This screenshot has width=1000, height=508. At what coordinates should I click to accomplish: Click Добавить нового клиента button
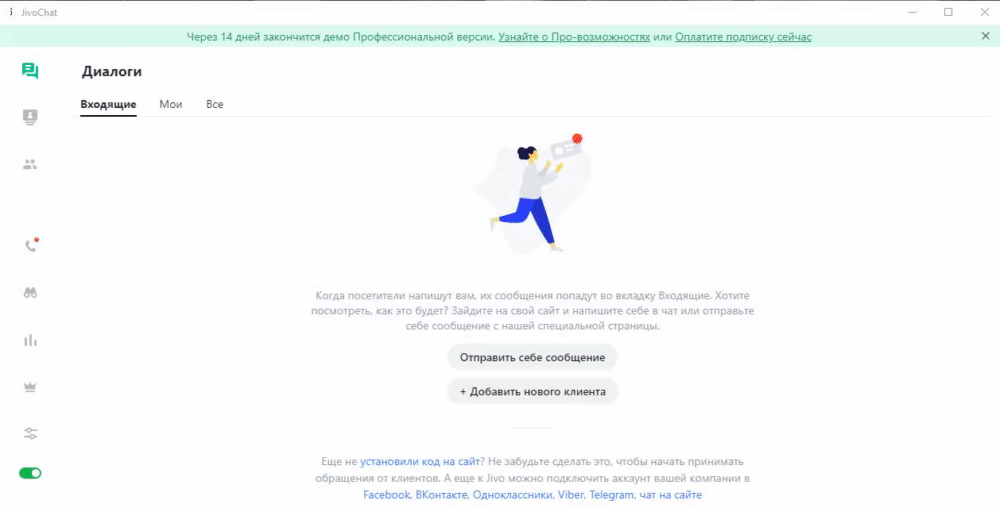tap(533, 391)
